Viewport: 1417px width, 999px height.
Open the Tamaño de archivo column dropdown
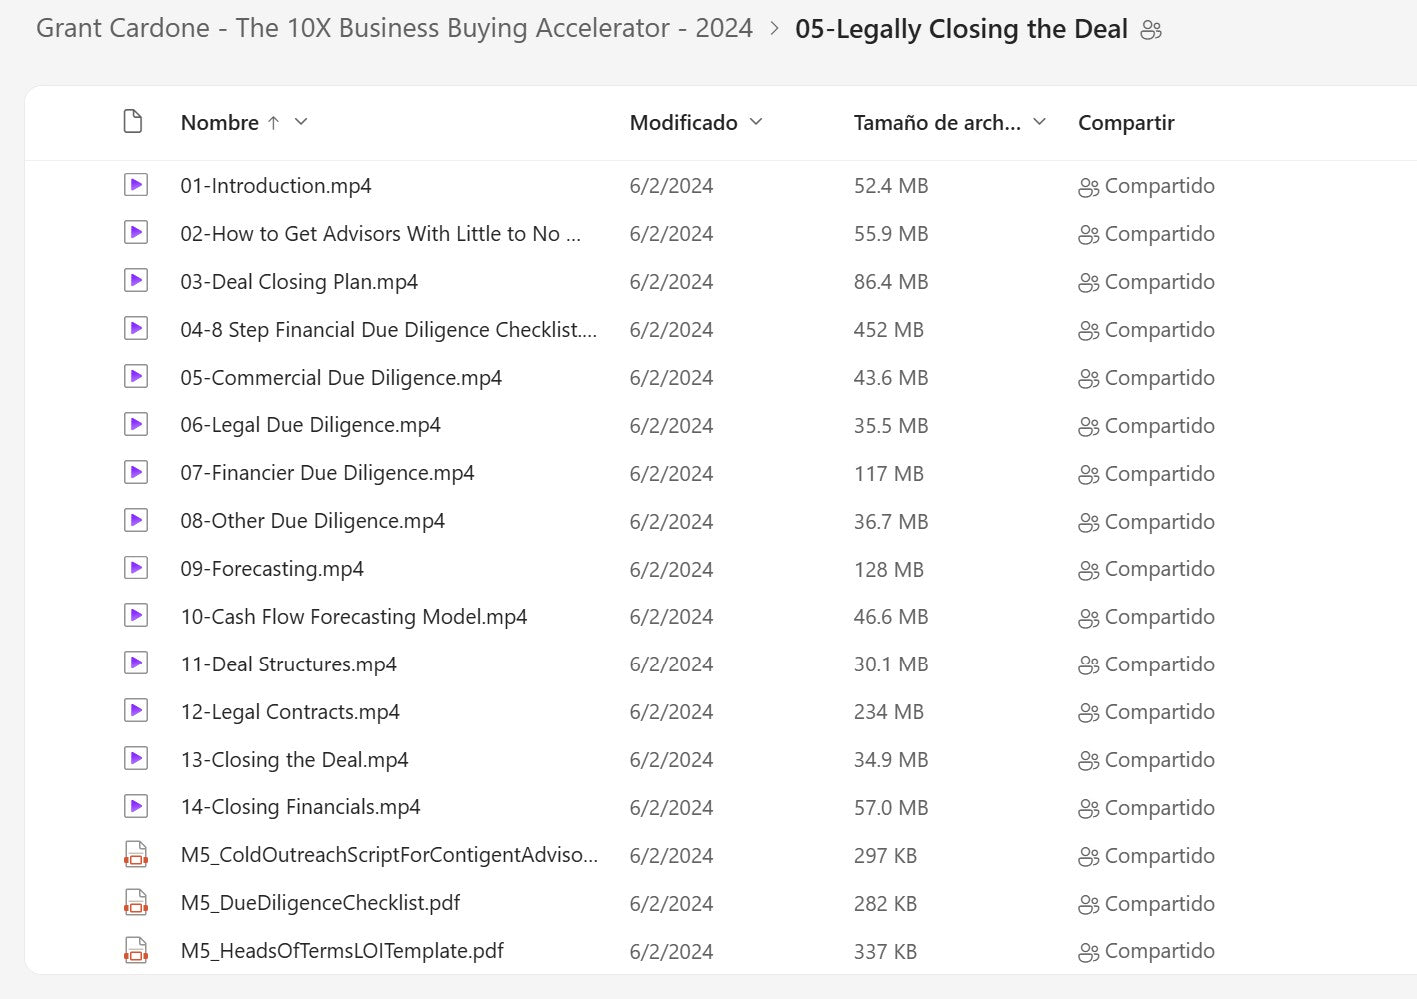tap(1039, 122)
